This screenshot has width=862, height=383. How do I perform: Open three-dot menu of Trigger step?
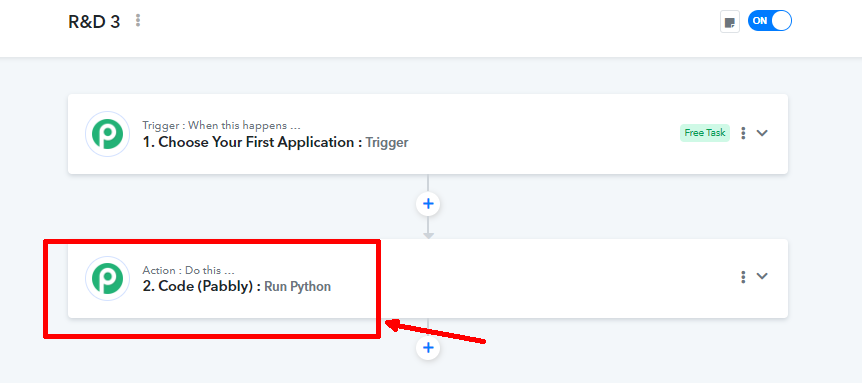[x=743, y=133]
